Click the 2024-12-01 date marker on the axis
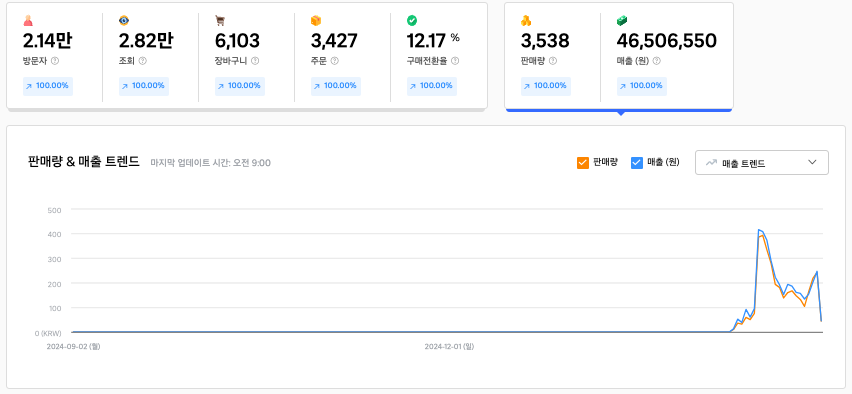This screenshot has width=852, height=394. [449, 346]
